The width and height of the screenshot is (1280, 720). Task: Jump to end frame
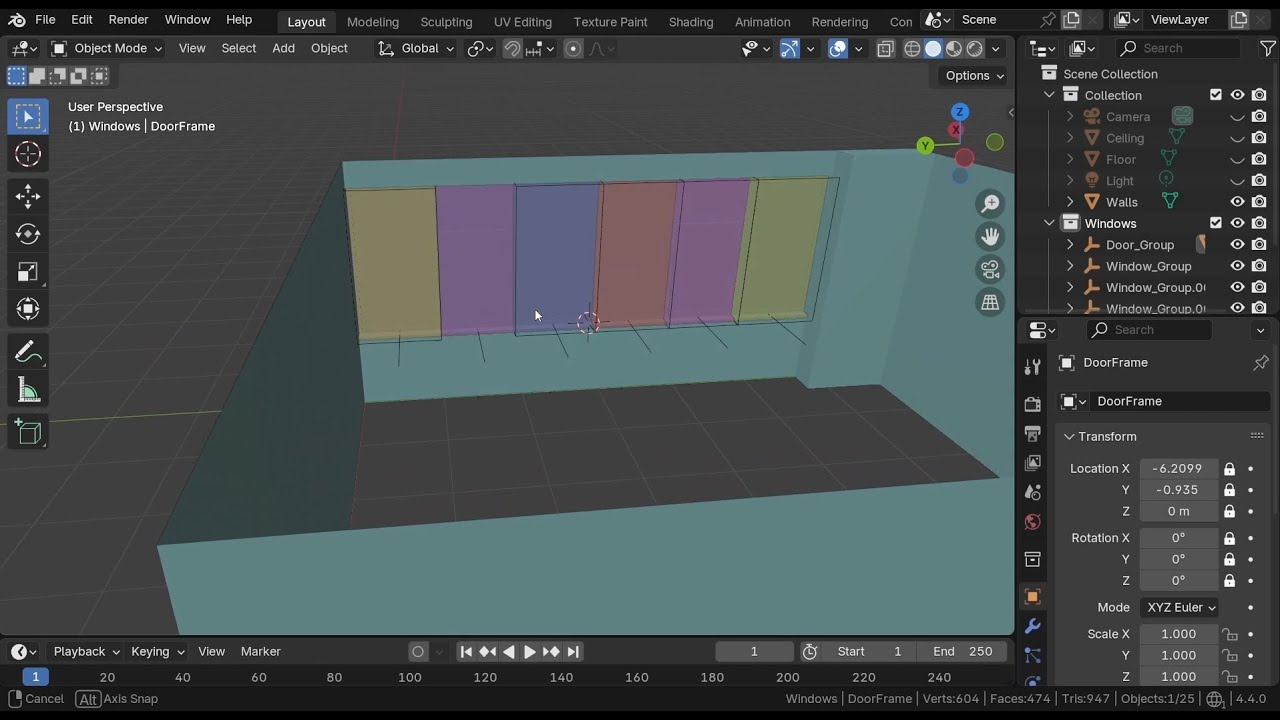tap(573, 651)
